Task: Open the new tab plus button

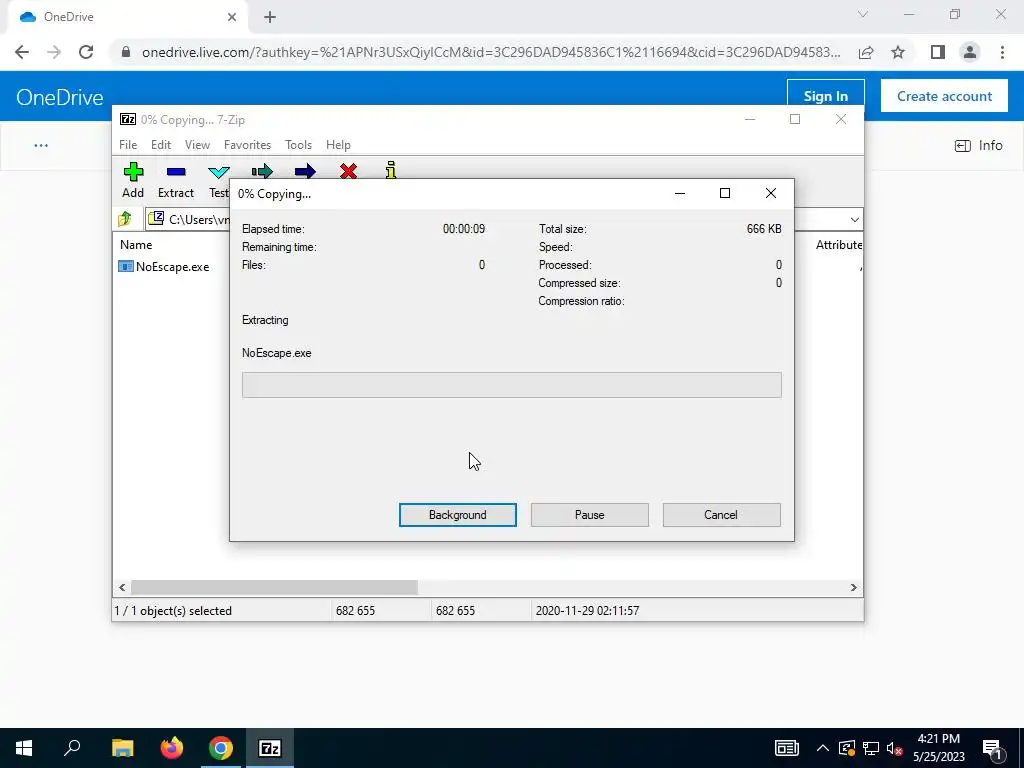Action: tap(270, 17)
